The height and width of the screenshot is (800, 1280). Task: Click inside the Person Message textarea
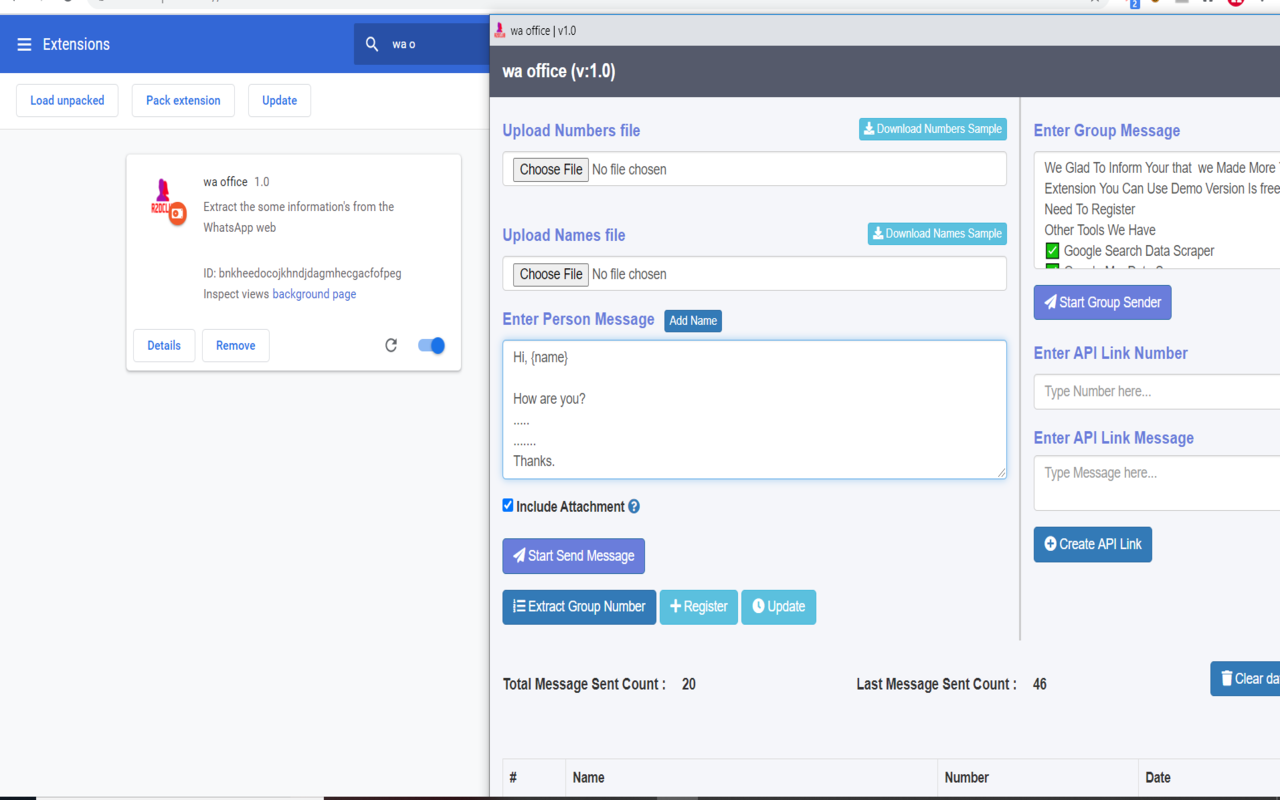pyautogui.click(x=754, y=409)
